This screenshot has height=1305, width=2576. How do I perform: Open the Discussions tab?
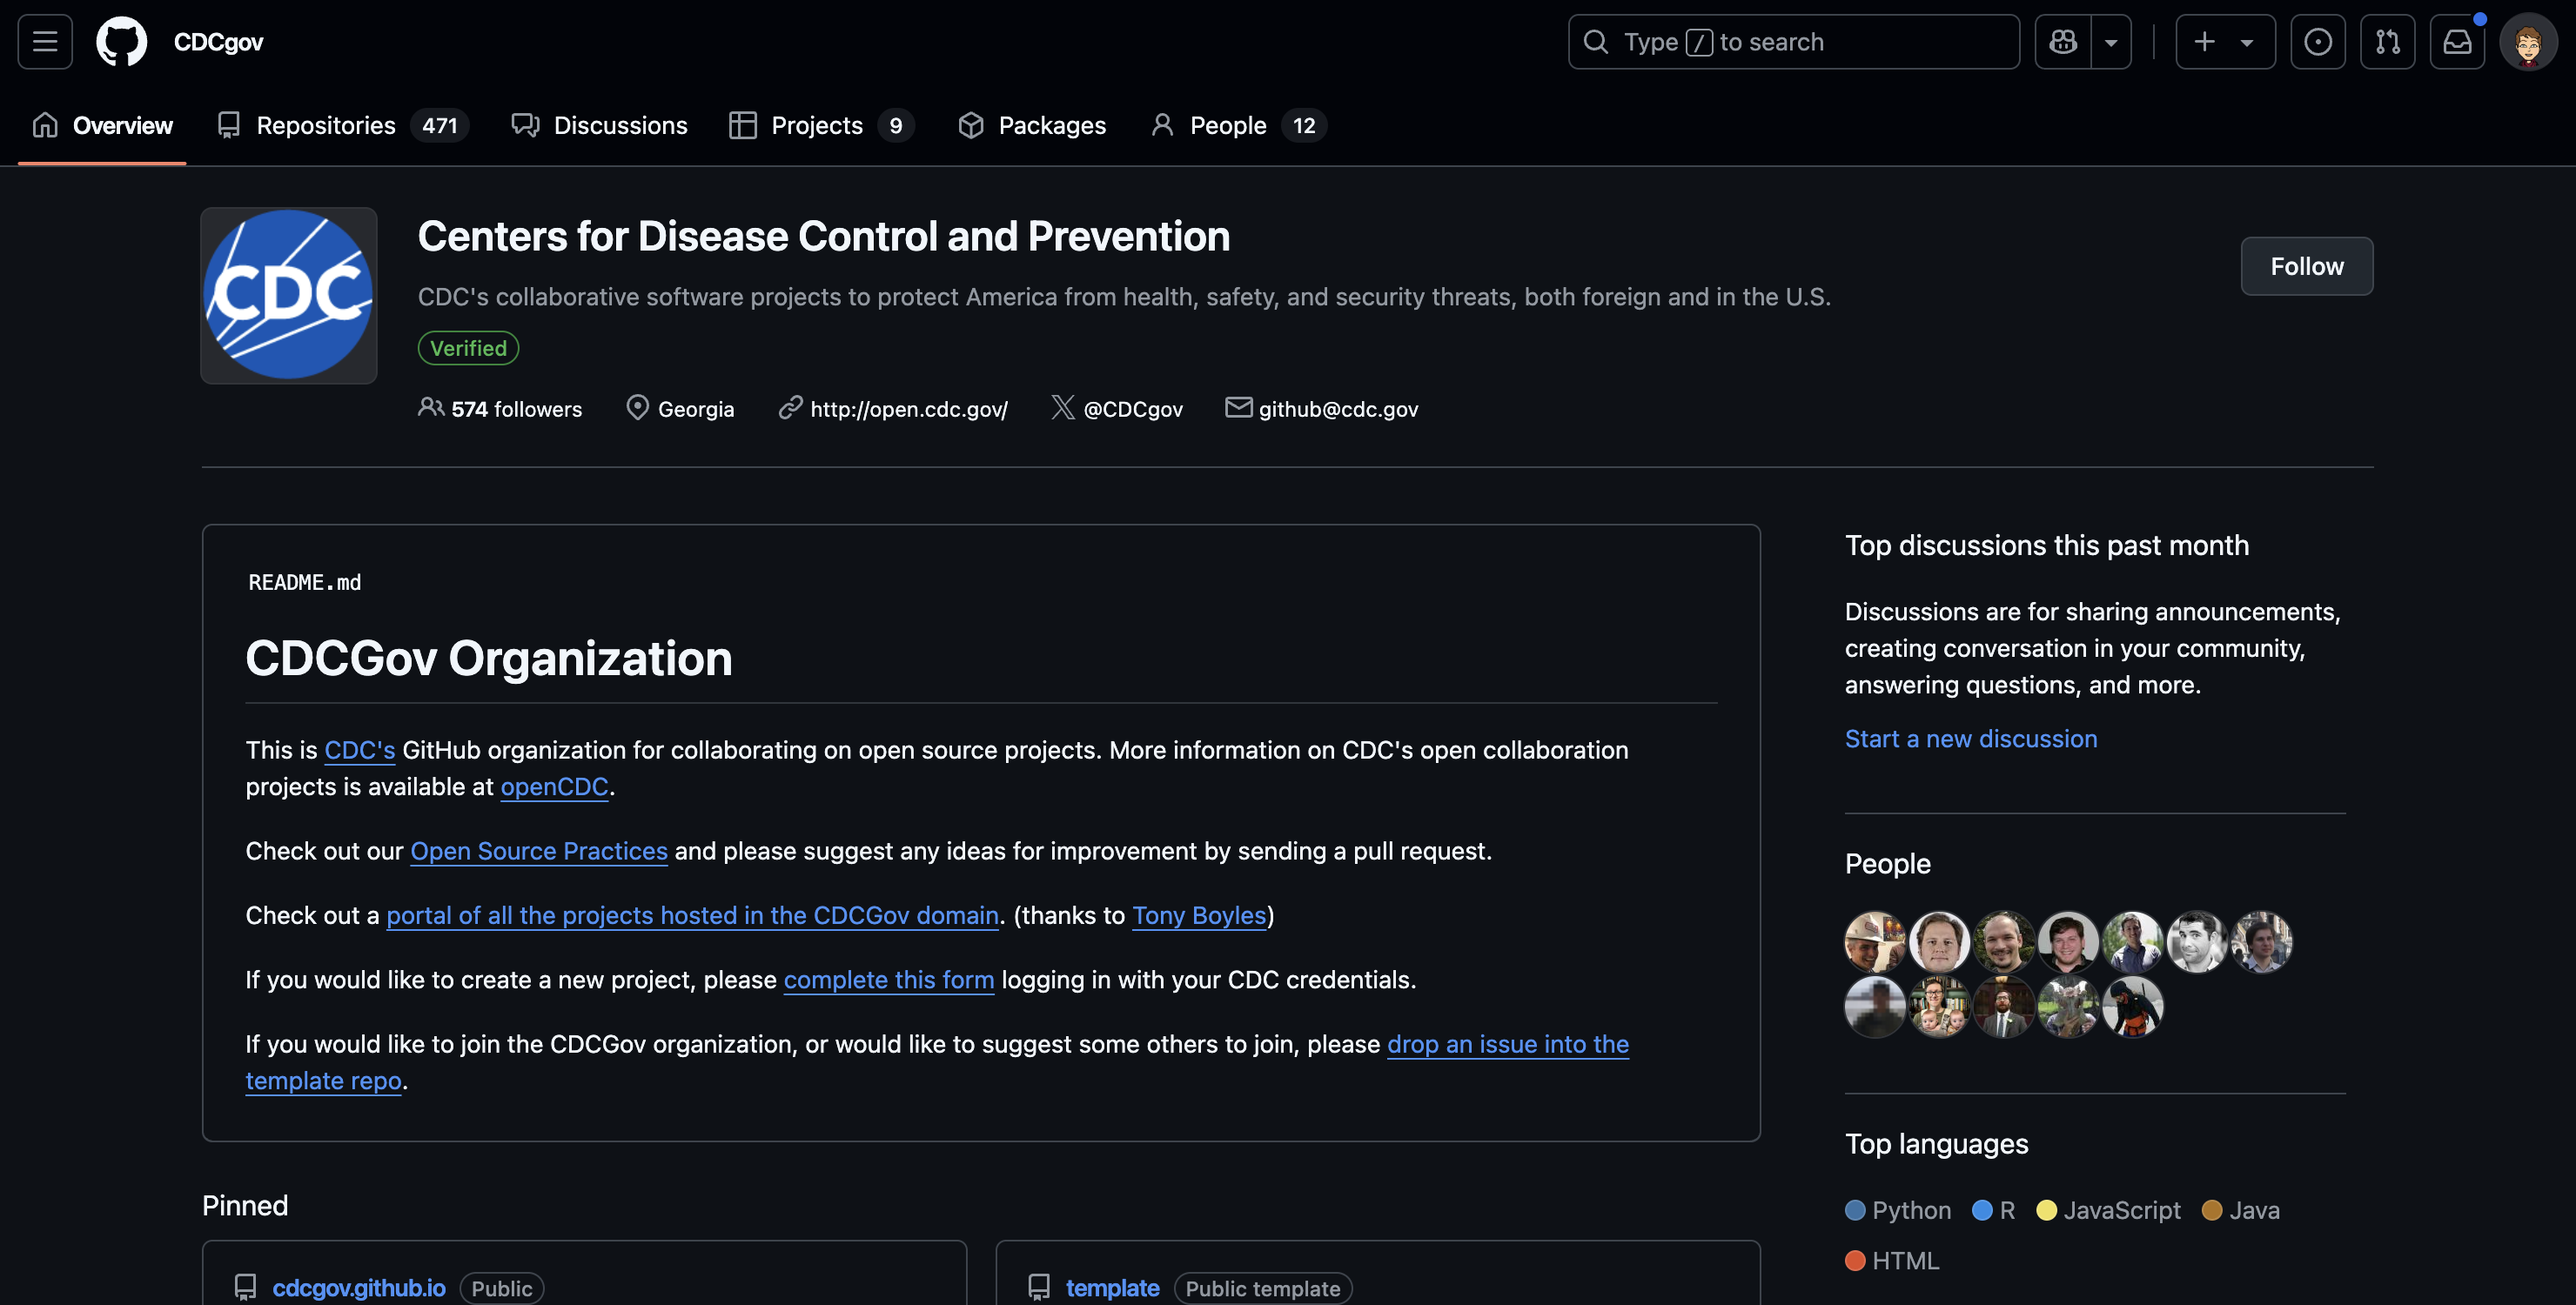tap(600, 126)
